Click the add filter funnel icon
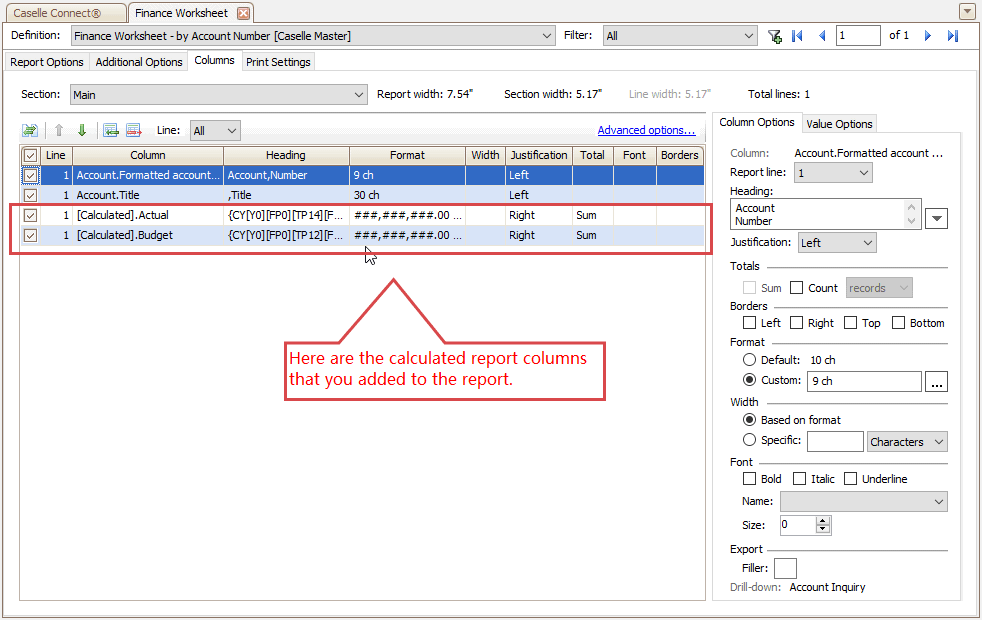Viewport: 982px width, 620px height. click(x=774, y=36)
